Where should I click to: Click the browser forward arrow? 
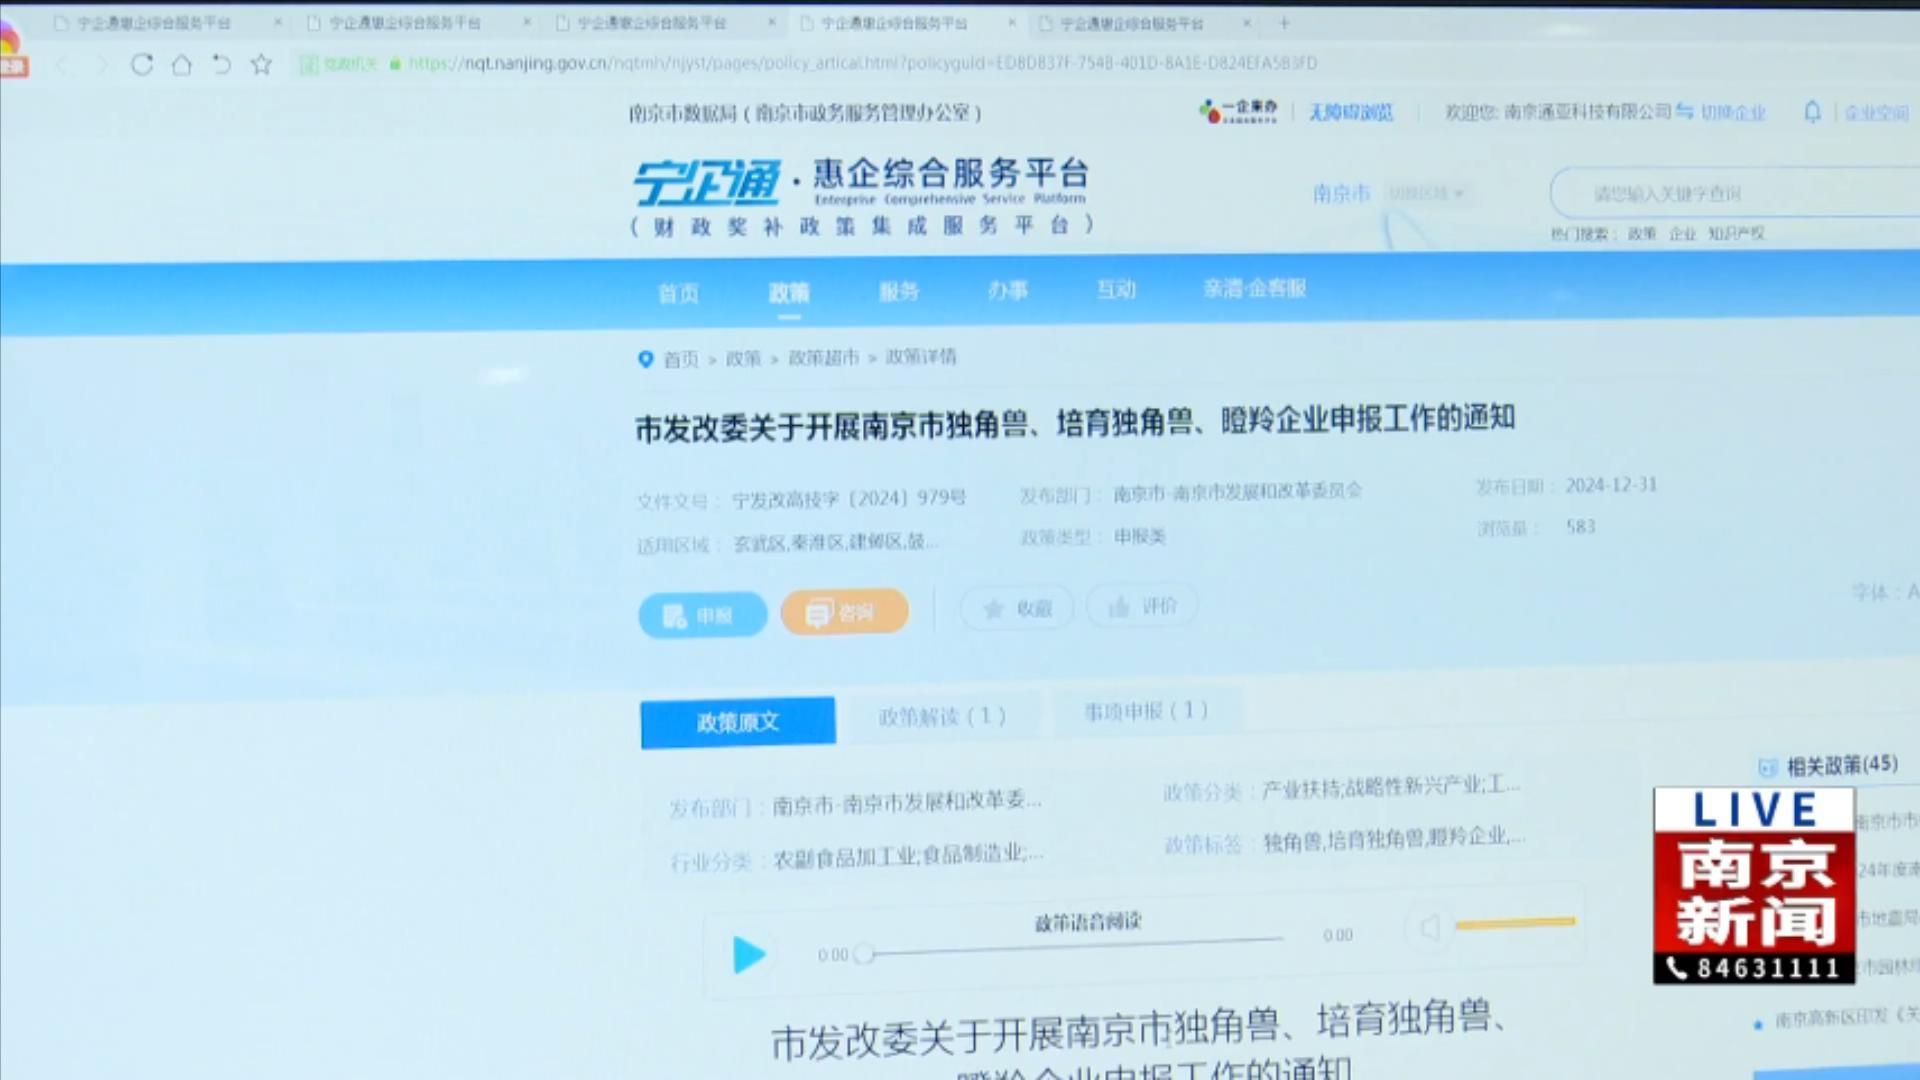tap(101, 65)
